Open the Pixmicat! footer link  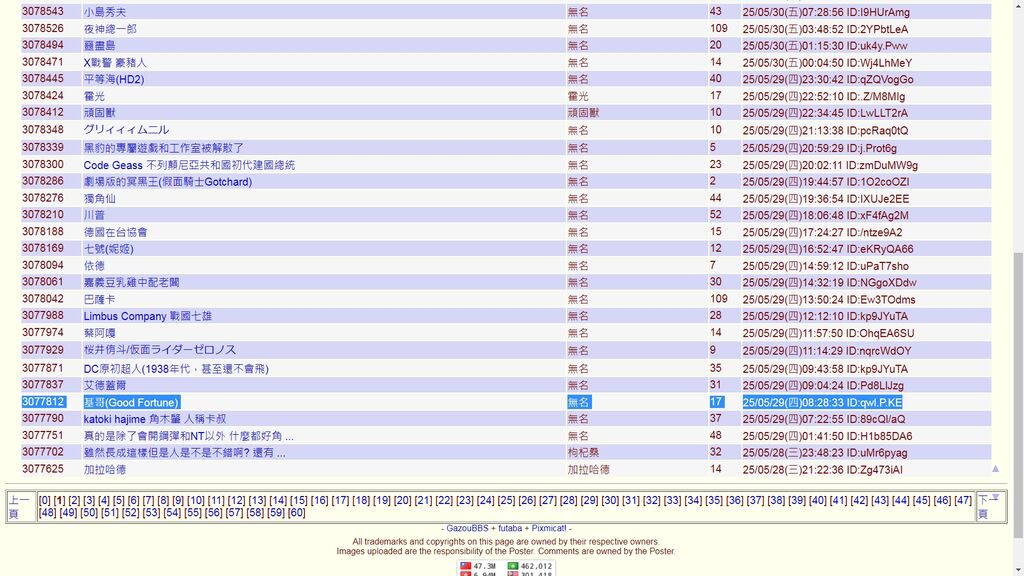click(549, 528)
